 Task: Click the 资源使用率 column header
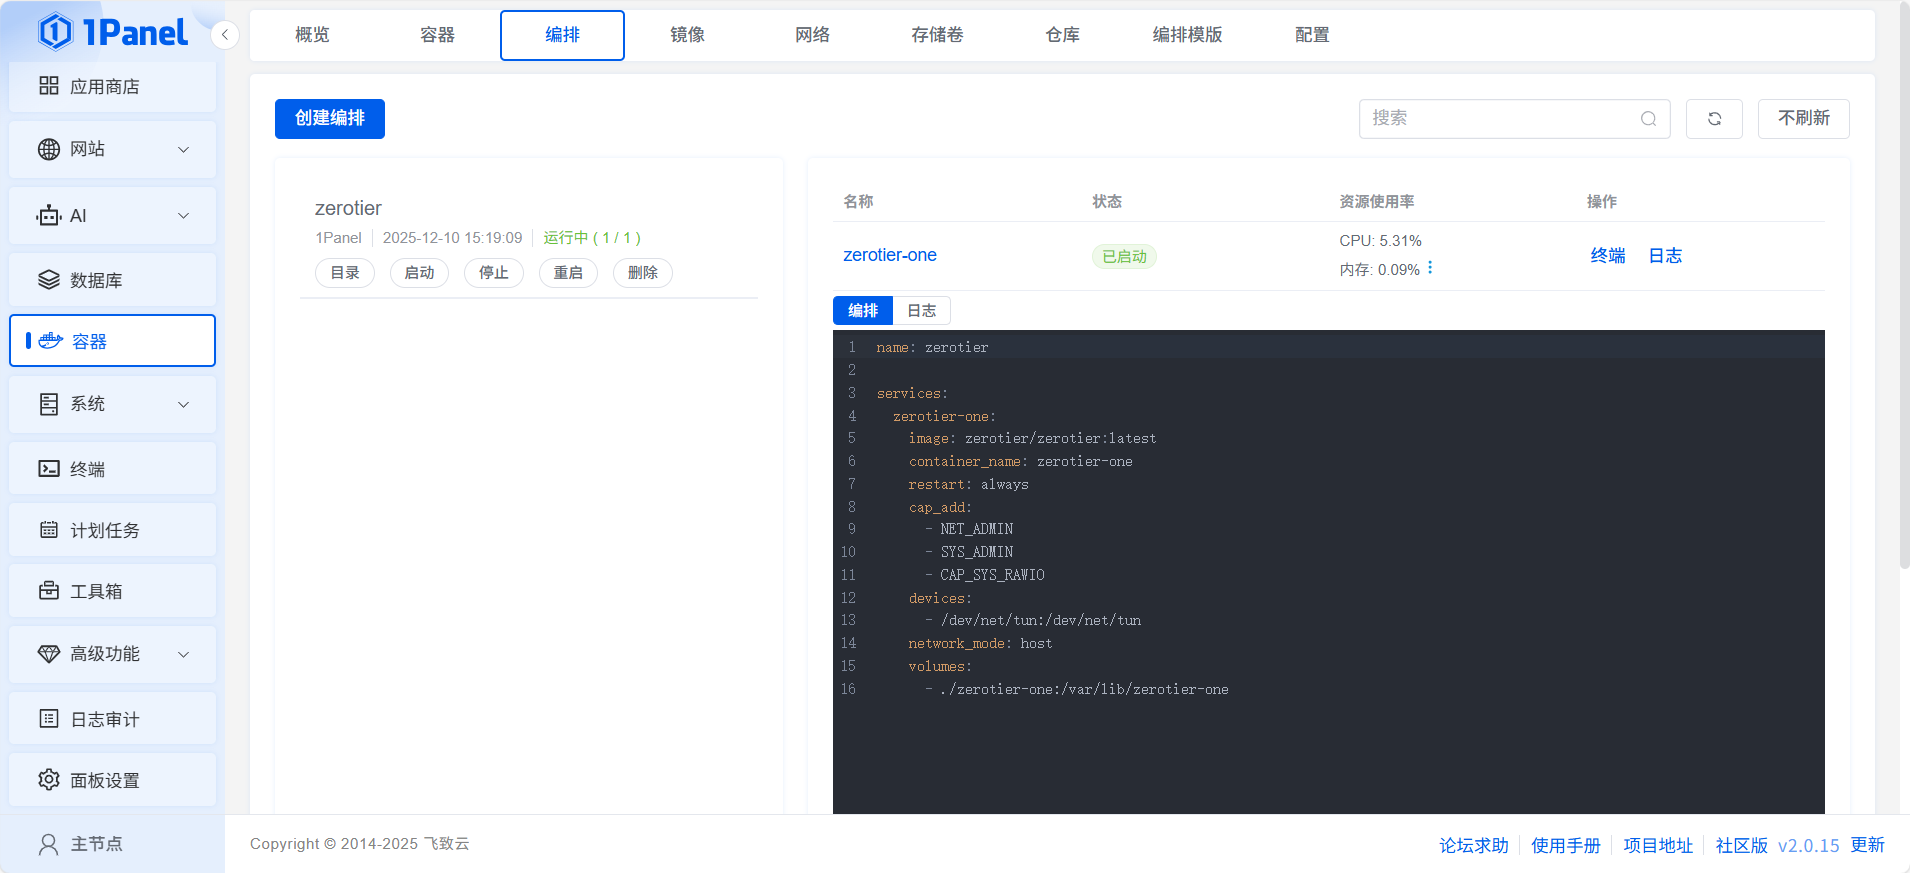[x=1377, y=202]
